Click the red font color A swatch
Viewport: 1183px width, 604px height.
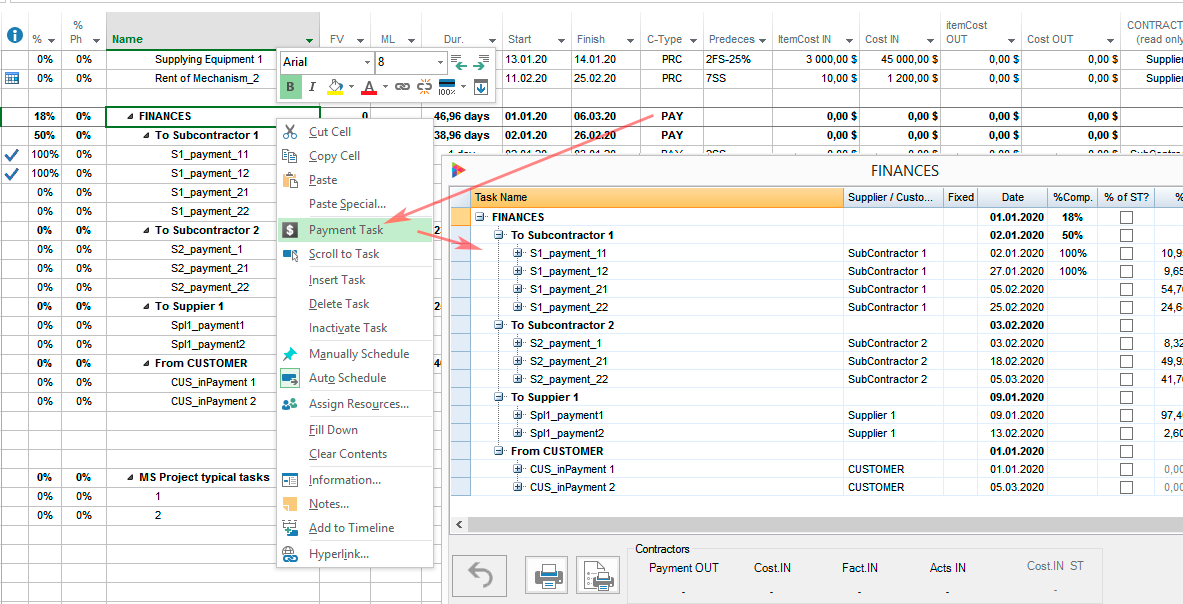tap(369, 87)
